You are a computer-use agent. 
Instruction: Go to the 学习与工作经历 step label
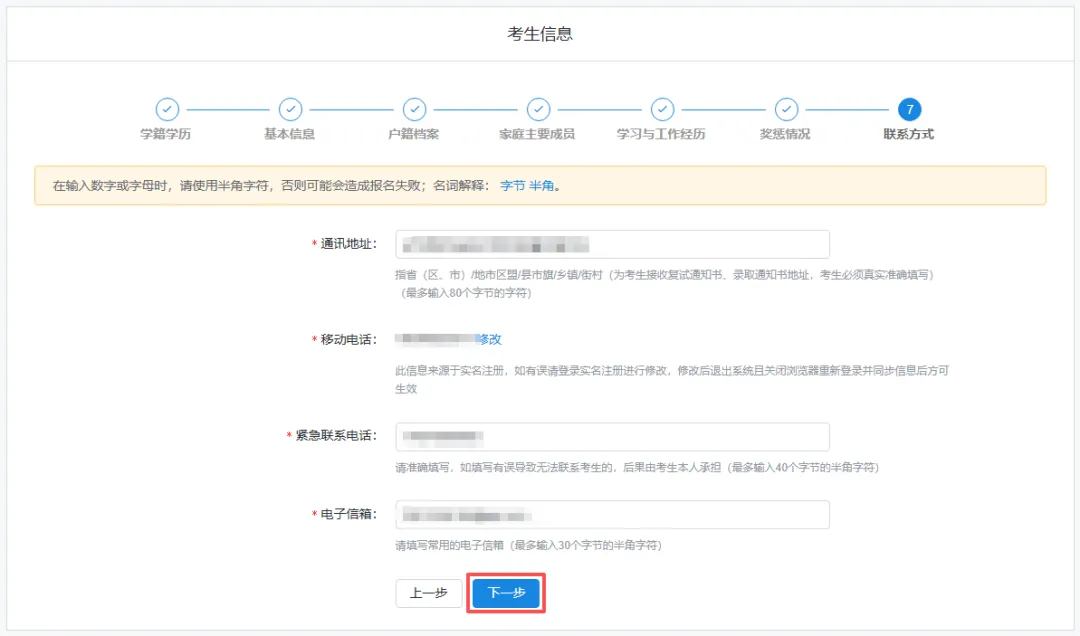point(661,134)
